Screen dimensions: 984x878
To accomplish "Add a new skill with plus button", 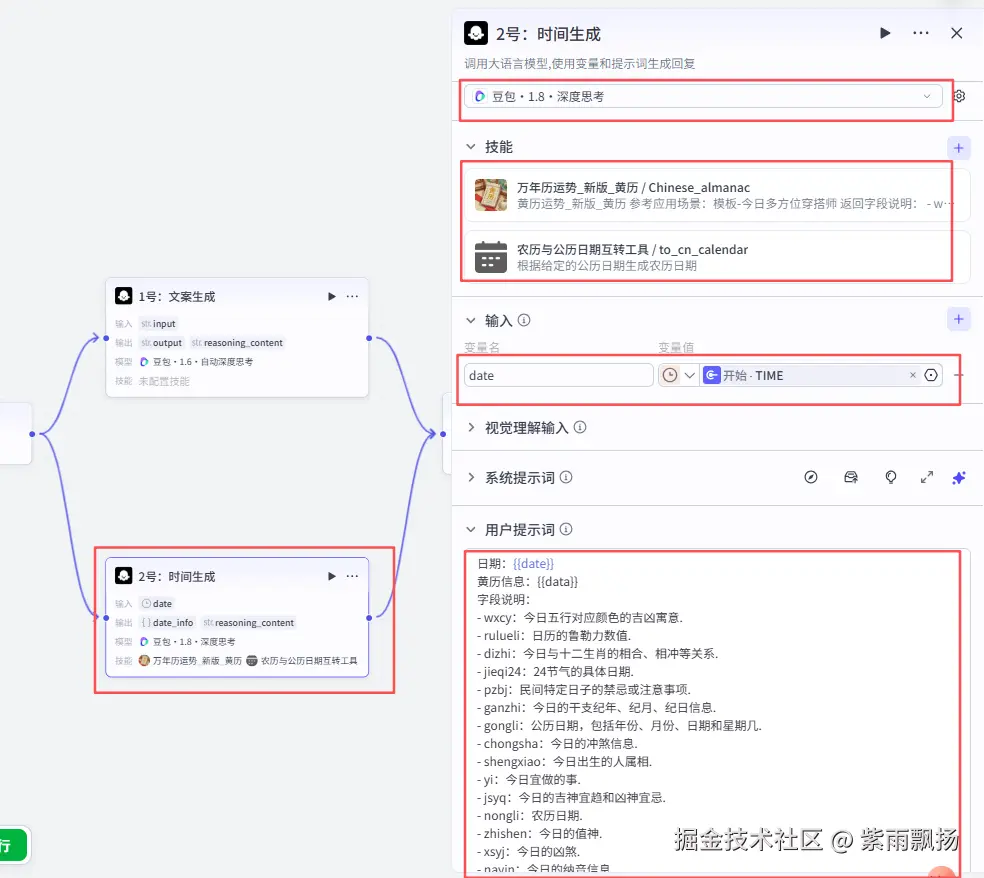I will click(958, 148).
